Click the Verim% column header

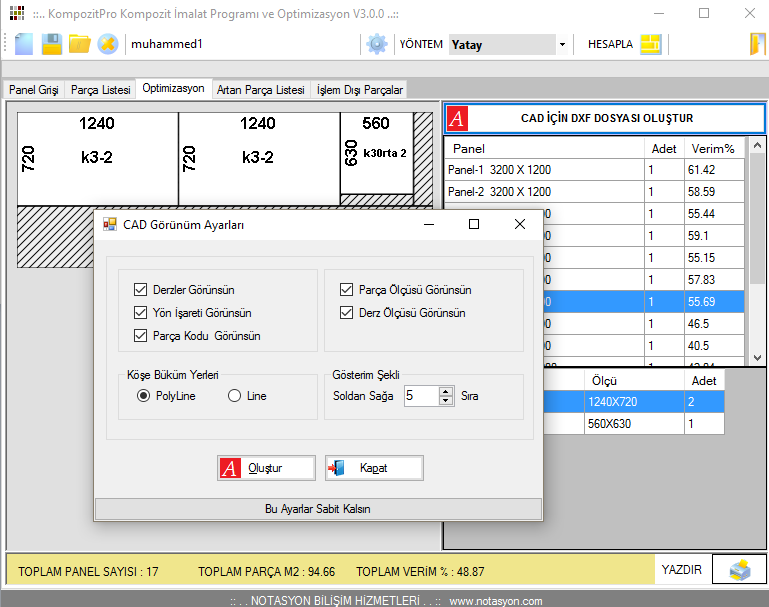click(x=714, y=149)
